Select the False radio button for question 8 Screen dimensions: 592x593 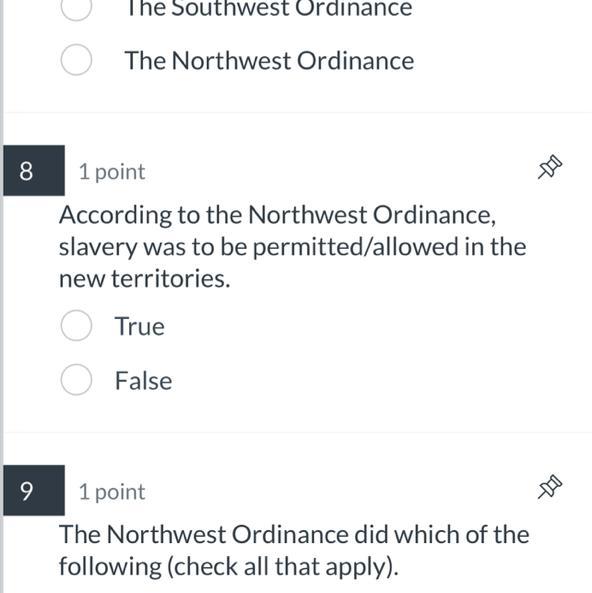(76, 380)
